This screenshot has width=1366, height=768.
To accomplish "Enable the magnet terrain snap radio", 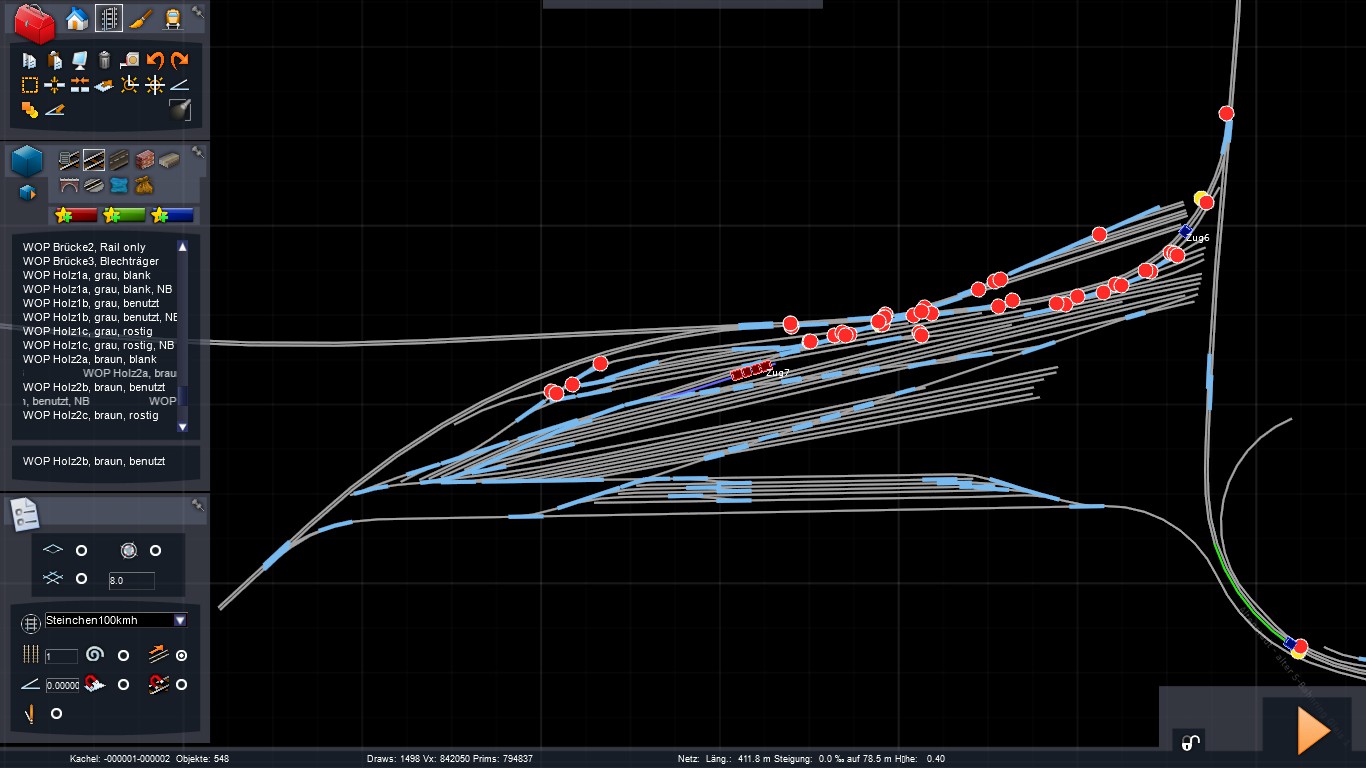I will 123,685.
